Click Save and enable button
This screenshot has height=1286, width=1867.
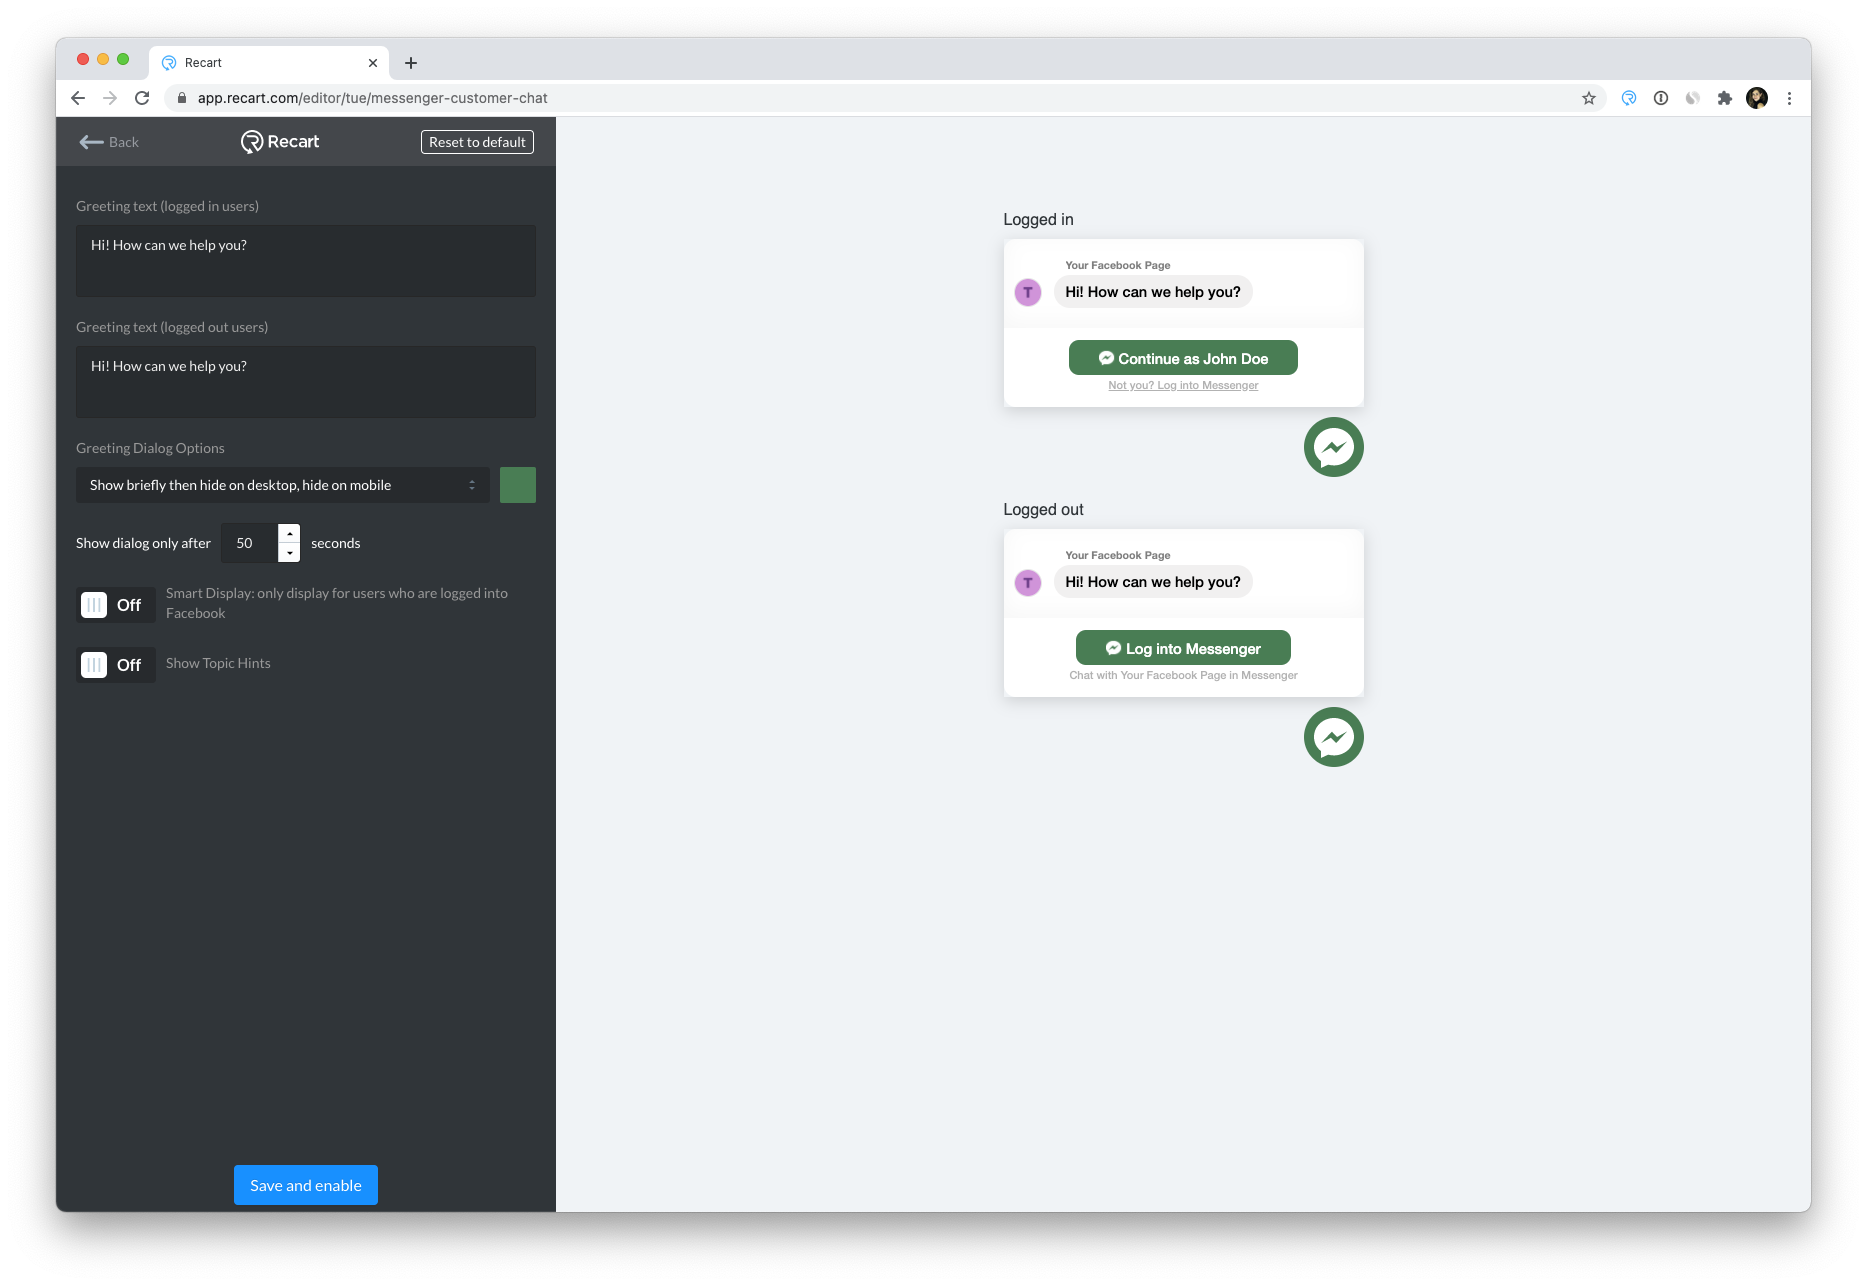(306, 1185)
